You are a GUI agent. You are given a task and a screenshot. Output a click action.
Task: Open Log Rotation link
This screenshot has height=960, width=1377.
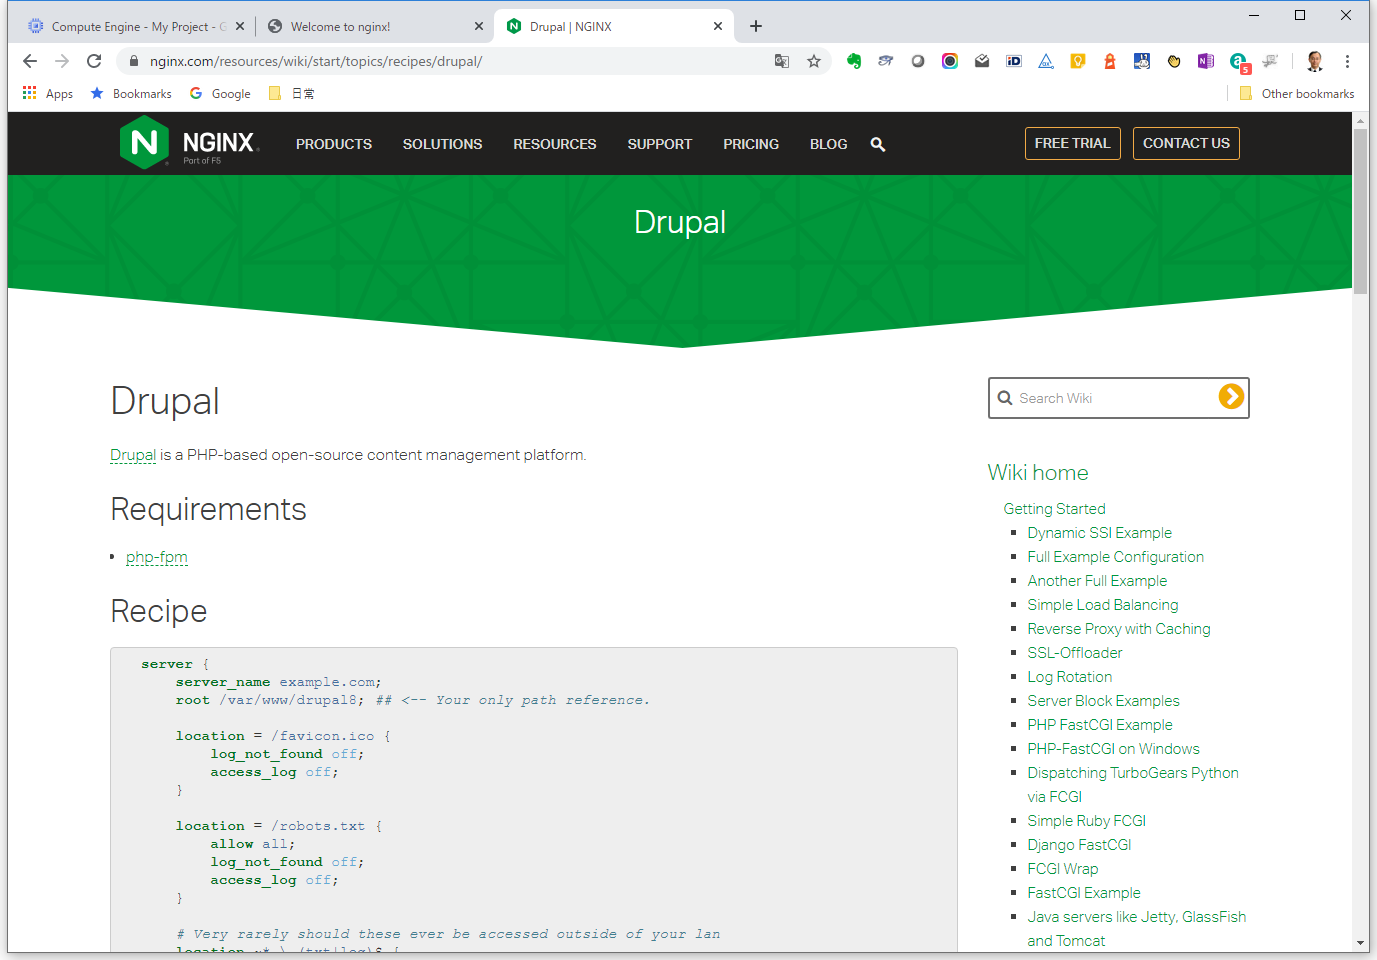coord(1069,677)
